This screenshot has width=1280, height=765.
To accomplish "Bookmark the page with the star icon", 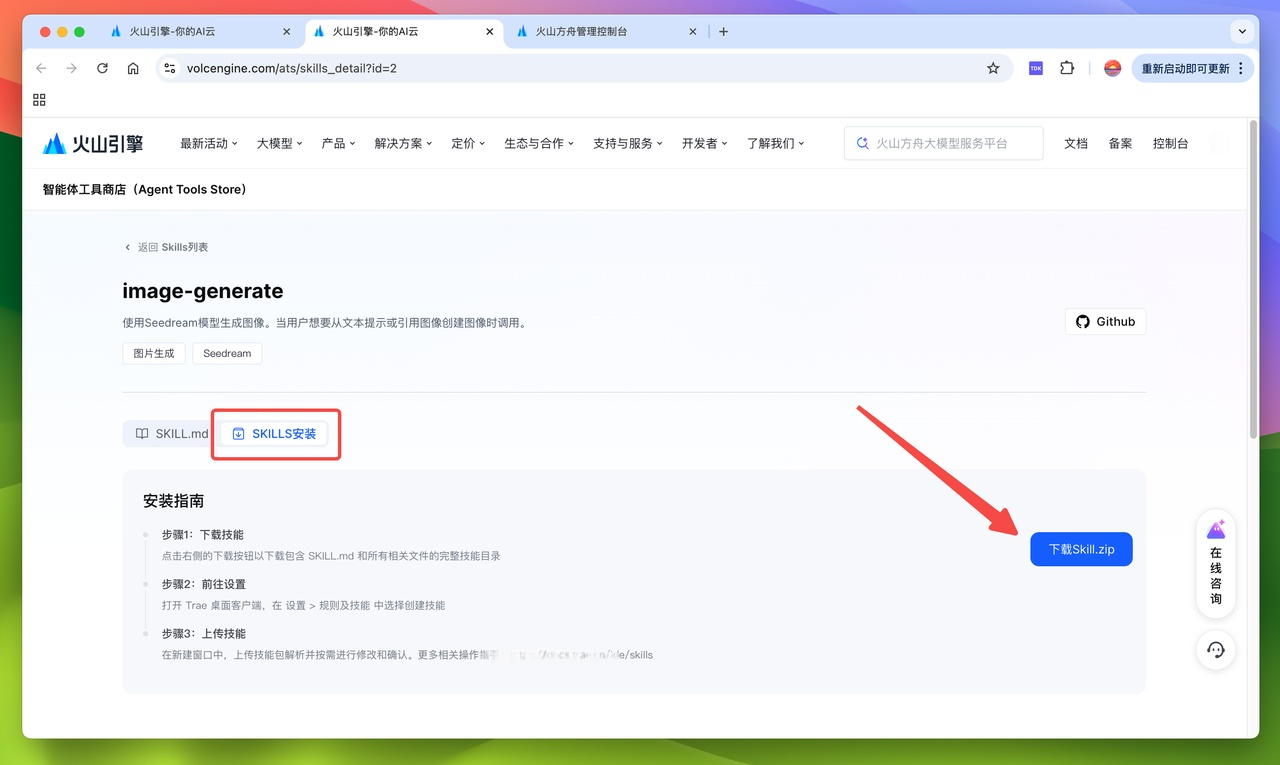I will click(993, 68).
